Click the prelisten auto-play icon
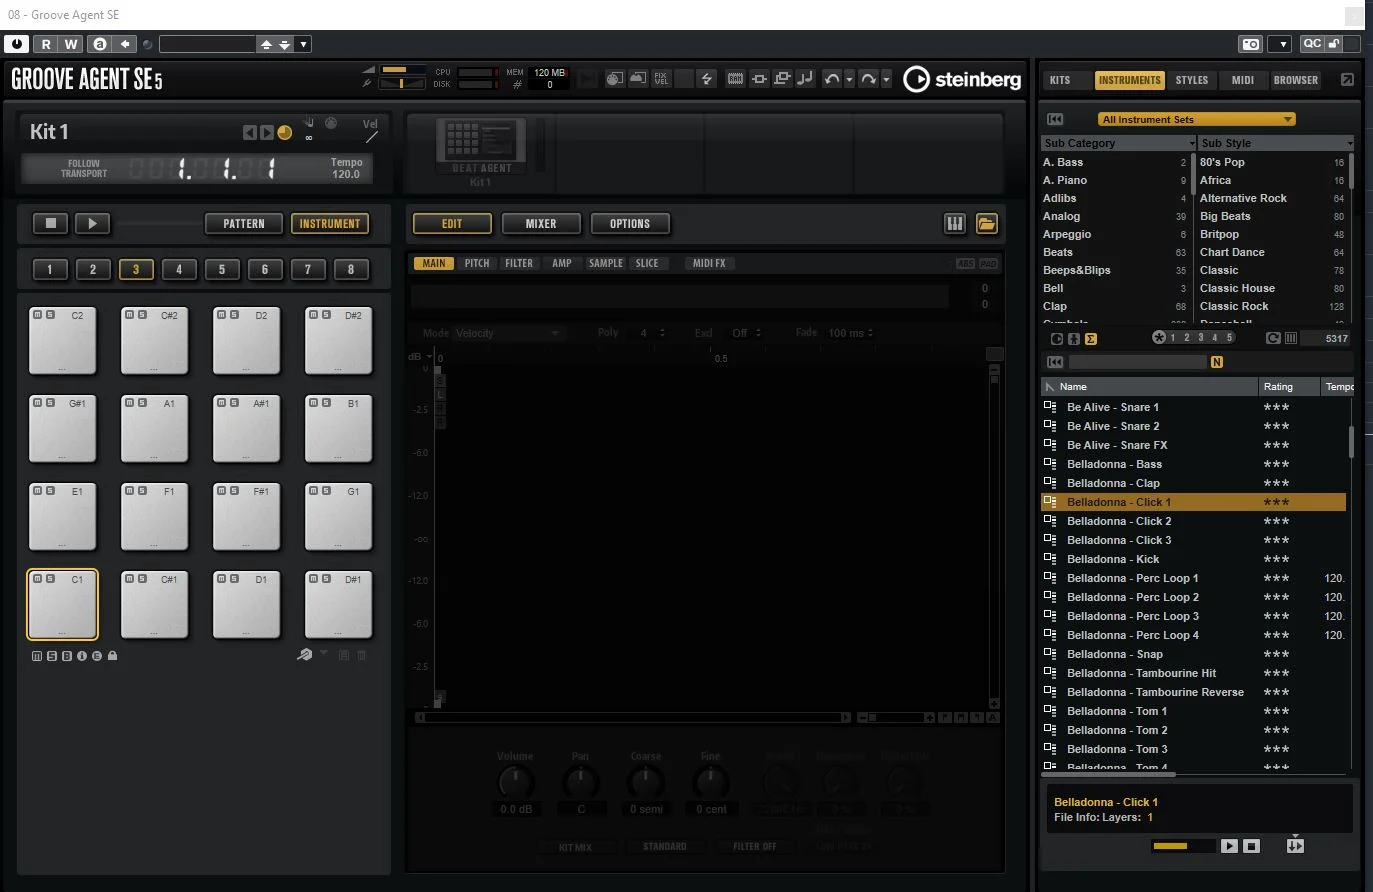The height and width of the screenshot is (892, 1373). 1295,845
